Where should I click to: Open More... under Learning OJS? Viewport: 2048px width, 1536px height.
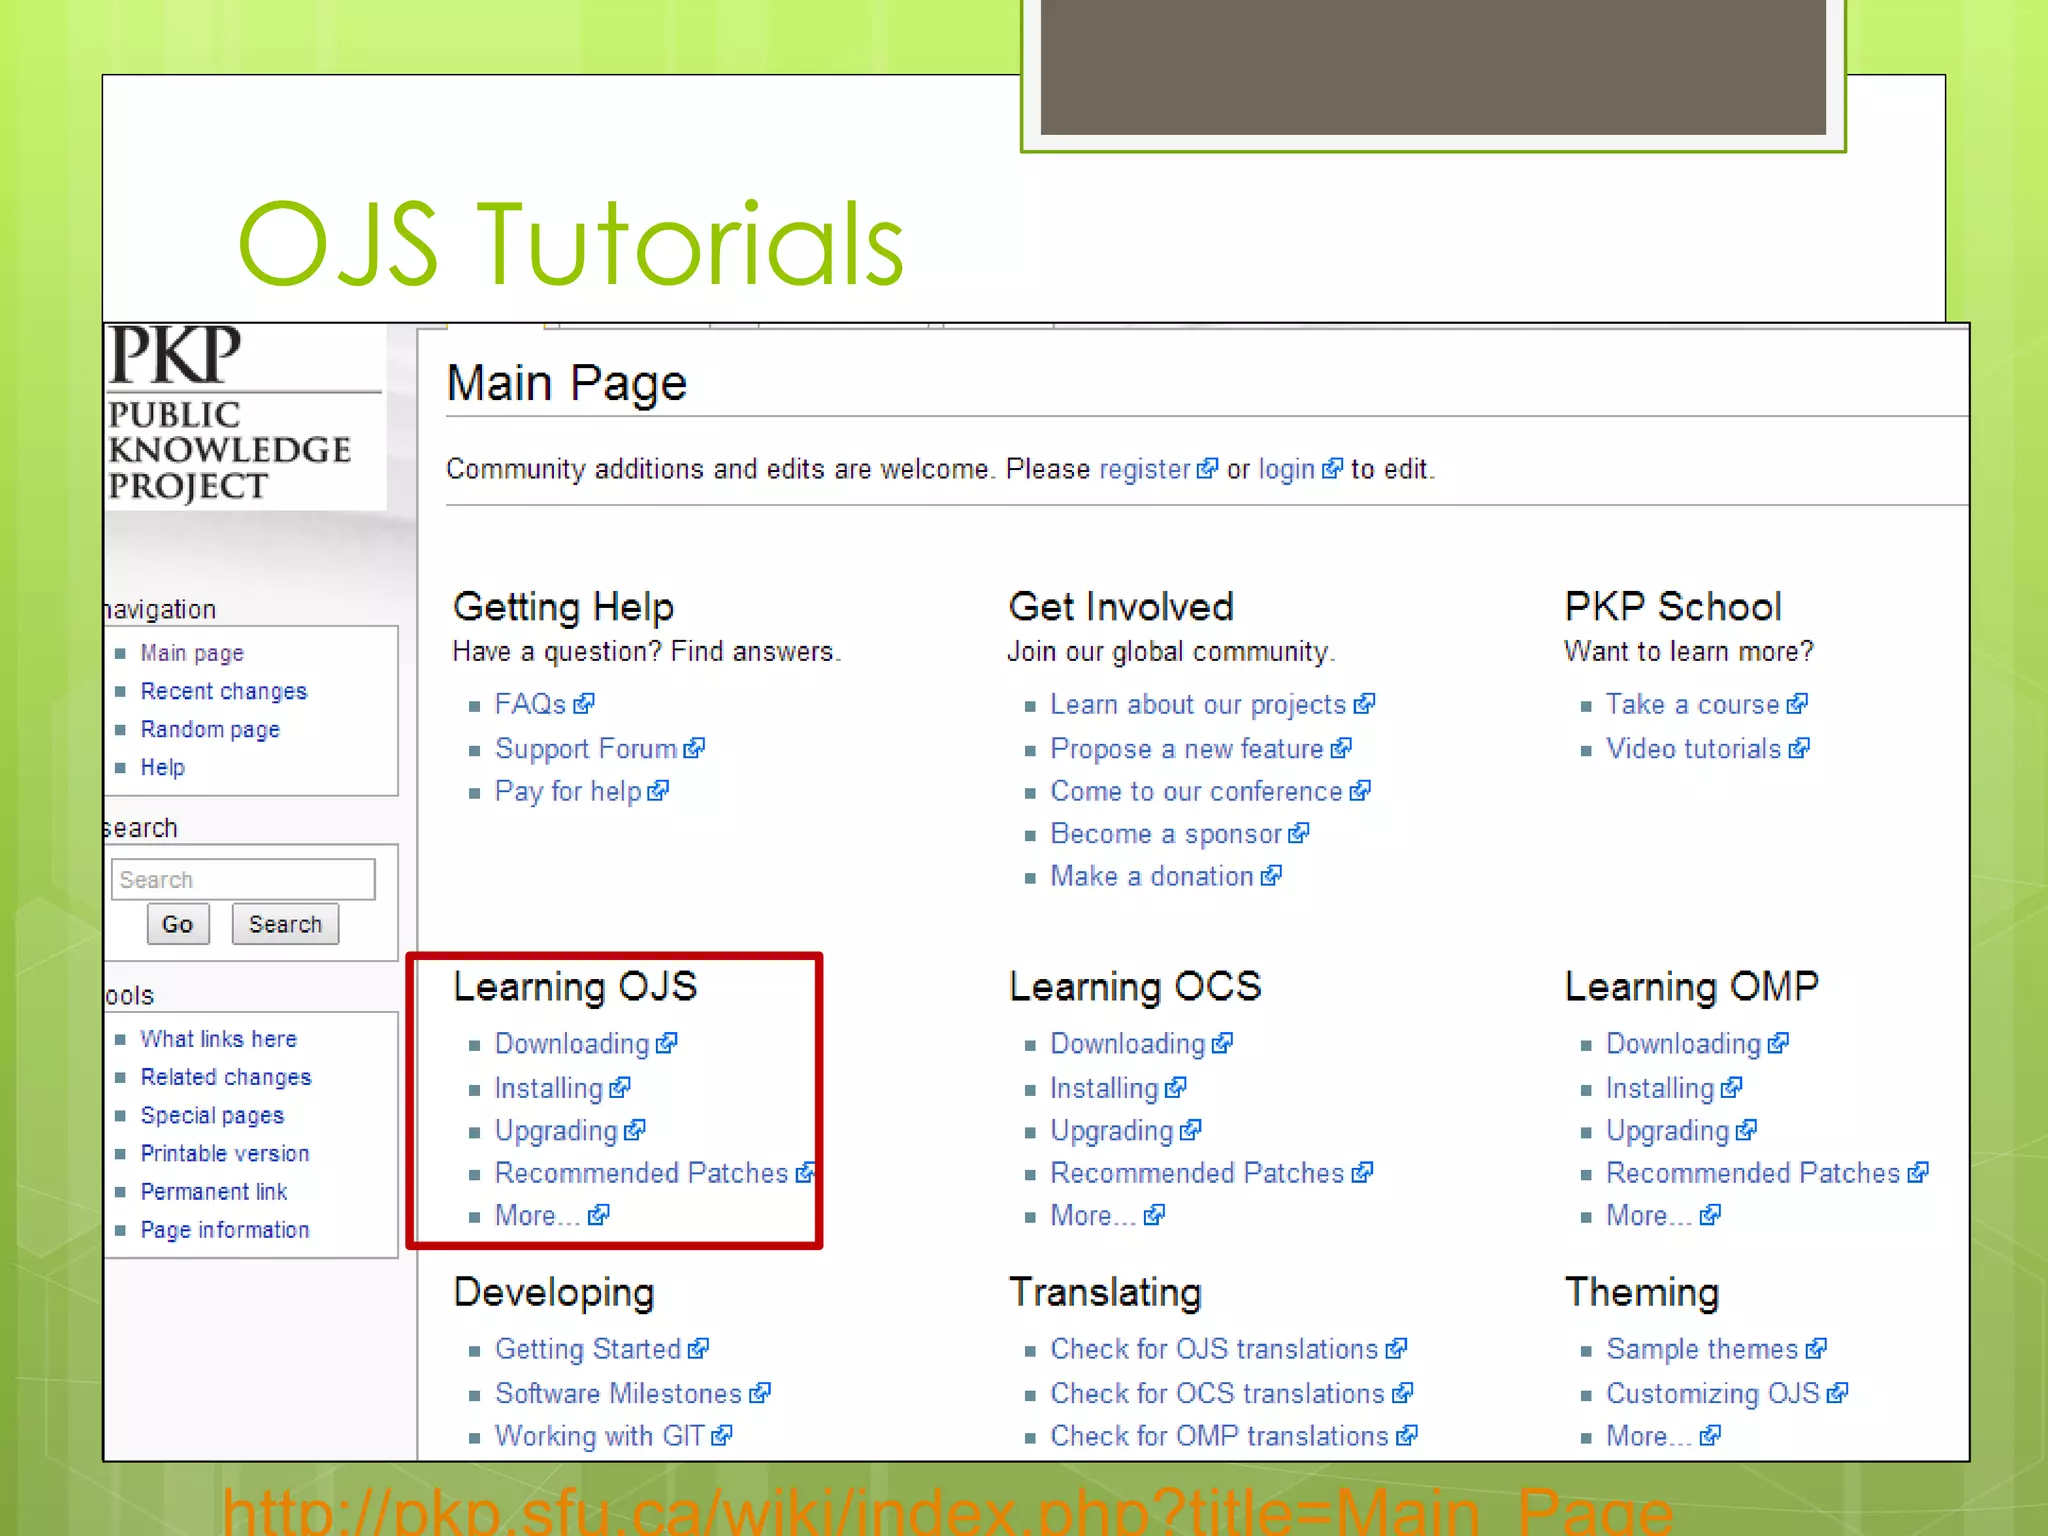pos(538,1215)
